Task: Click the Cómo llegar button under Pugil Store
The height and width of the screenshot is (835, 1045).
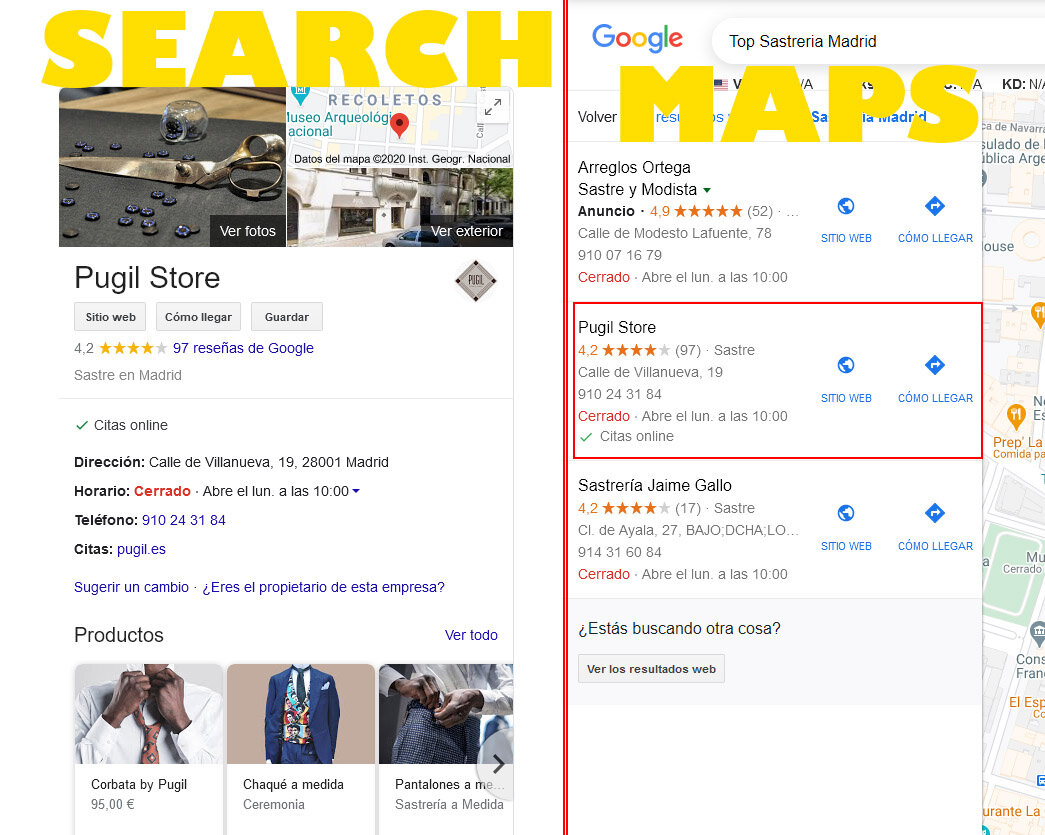Action: coord(198,317)
